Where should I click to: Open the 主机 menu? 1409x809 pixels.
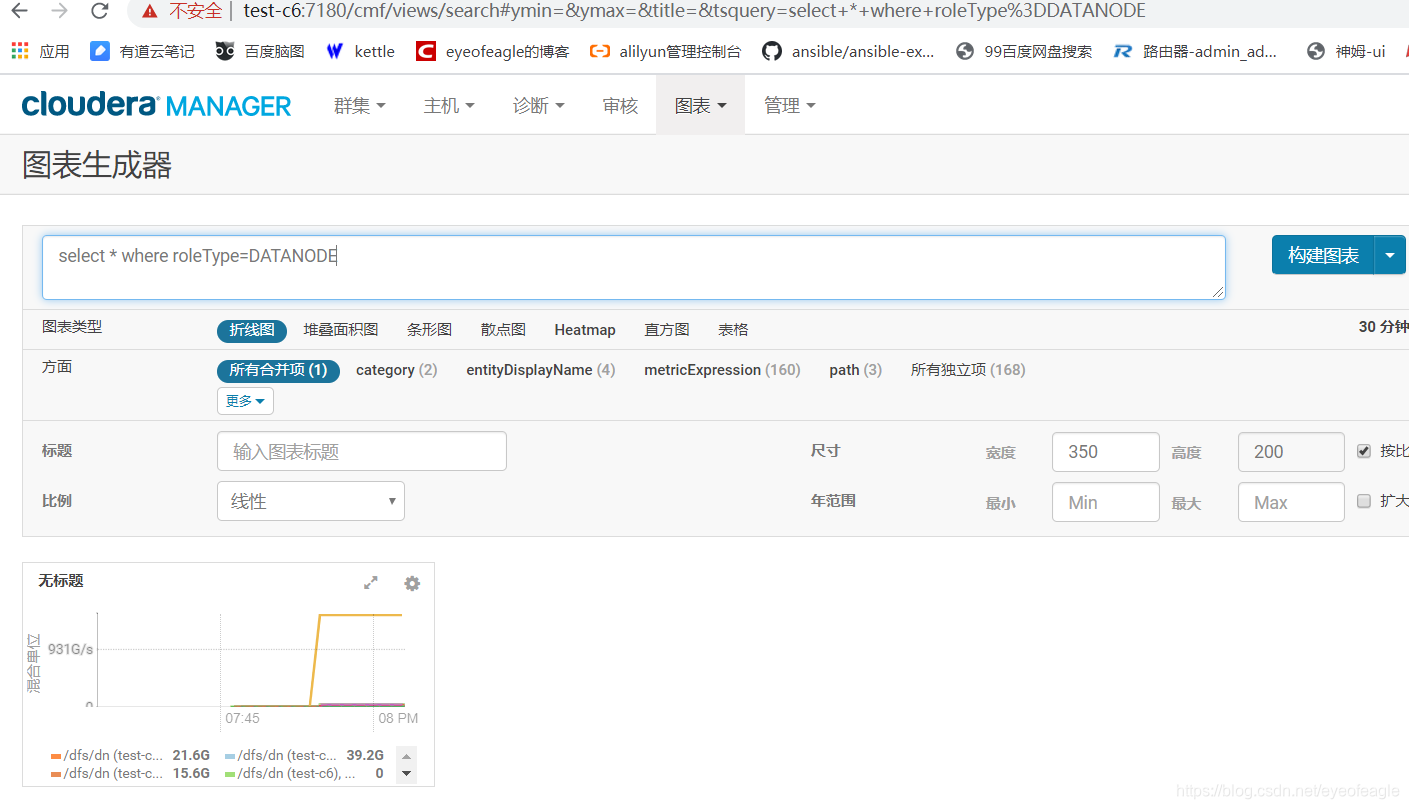[x=449, y=105]
